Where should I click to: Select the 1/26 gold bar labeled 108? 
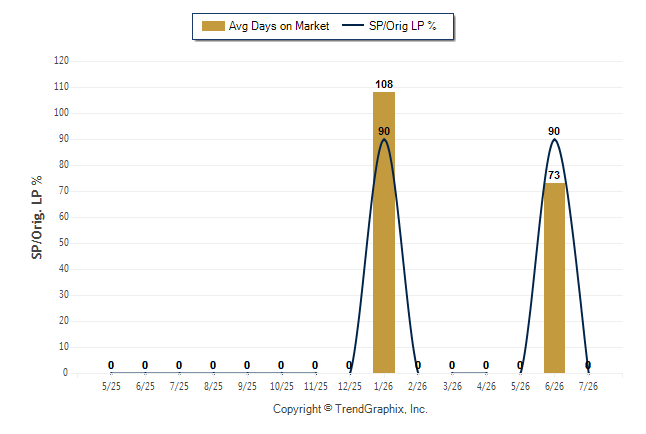pyautogui.click(x=384, y=232)
